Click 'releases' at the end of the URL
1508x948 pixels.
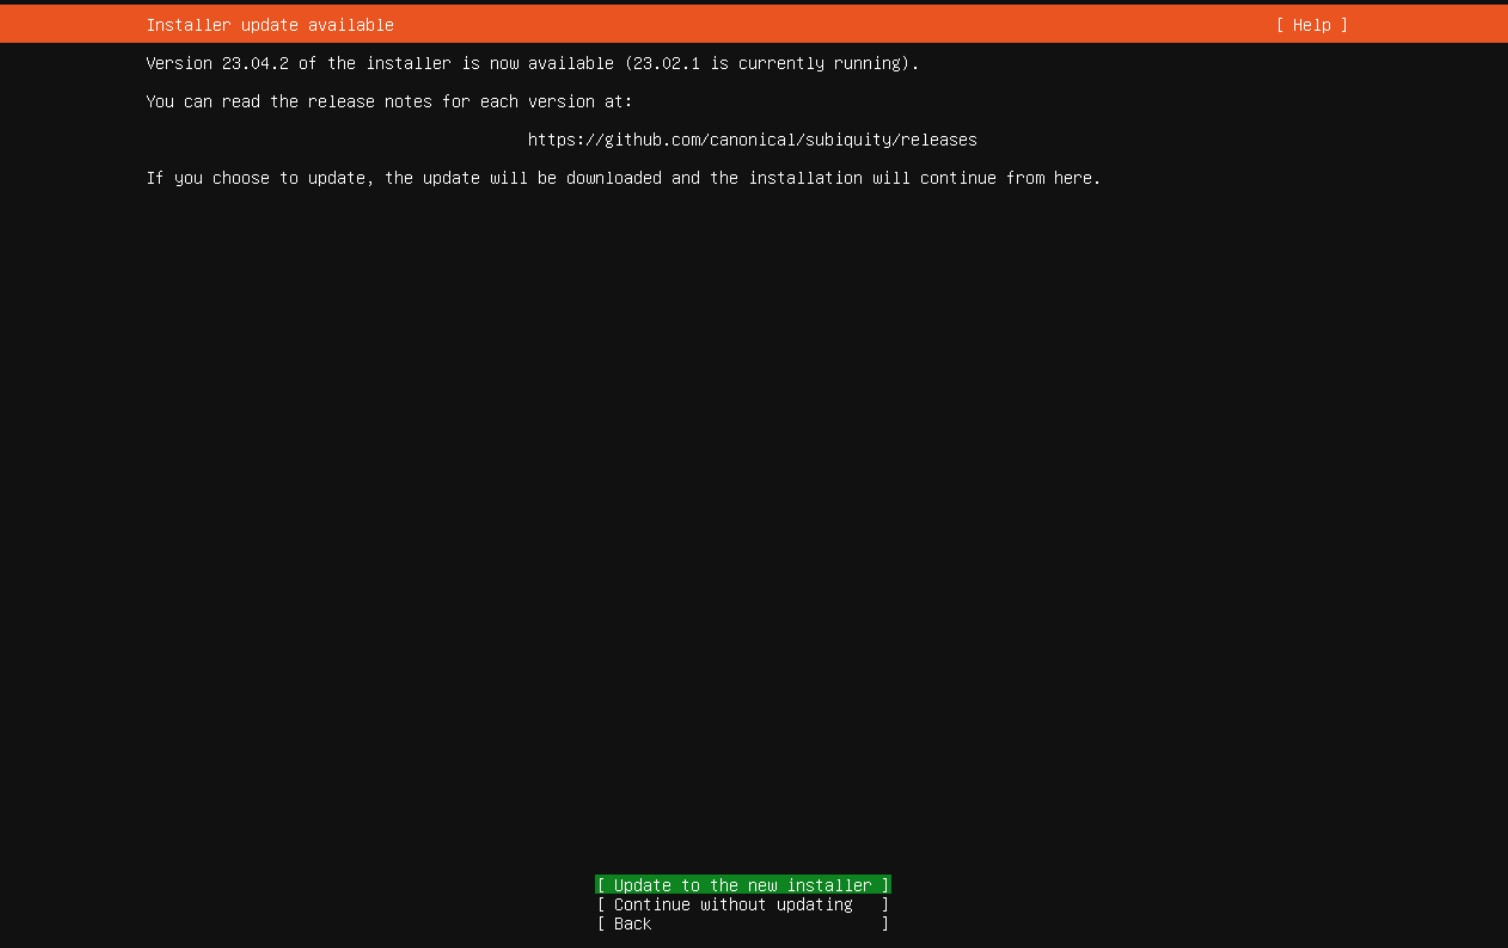(x=939, y=140)
